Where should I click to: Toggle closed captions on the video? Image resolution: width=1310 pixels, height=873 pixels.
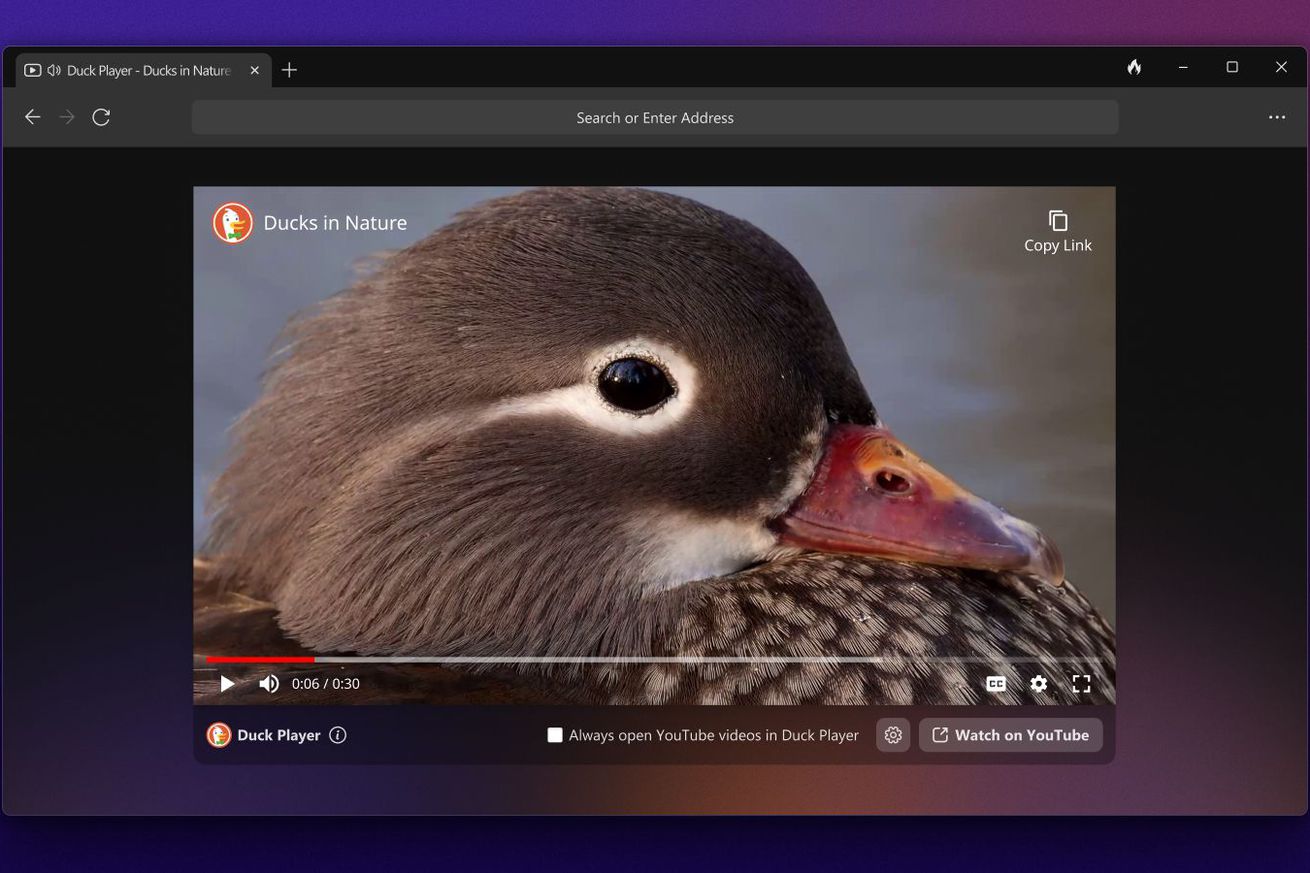tap(996, 684)
